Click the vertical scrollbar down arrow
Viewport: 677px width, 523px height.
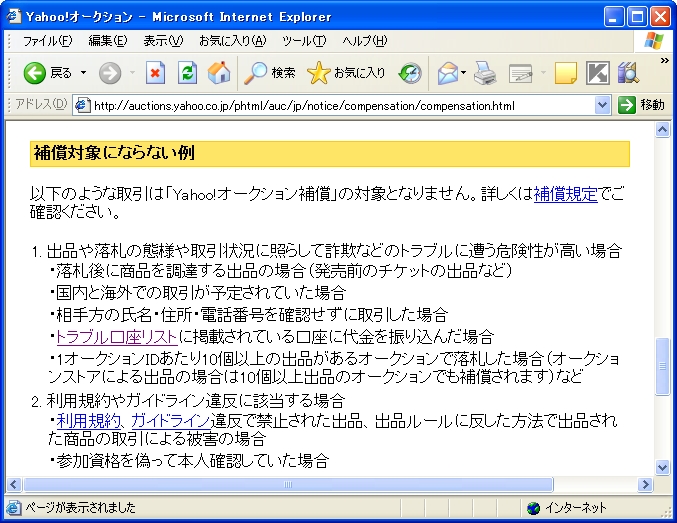click(662, 467)
